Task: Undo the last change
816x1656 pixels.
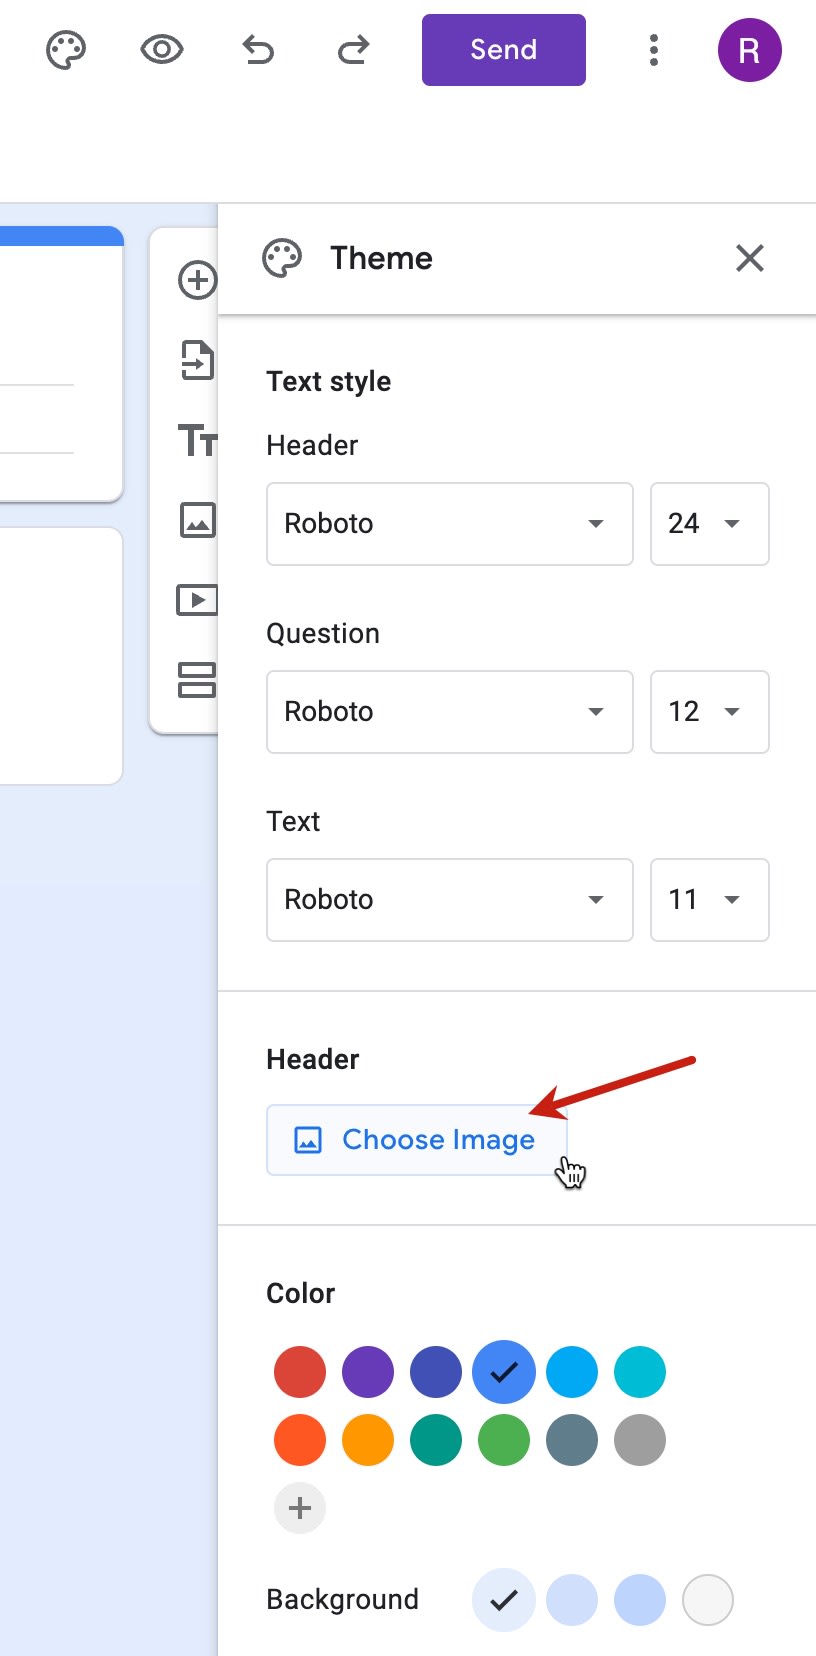Action: (257, 49)
